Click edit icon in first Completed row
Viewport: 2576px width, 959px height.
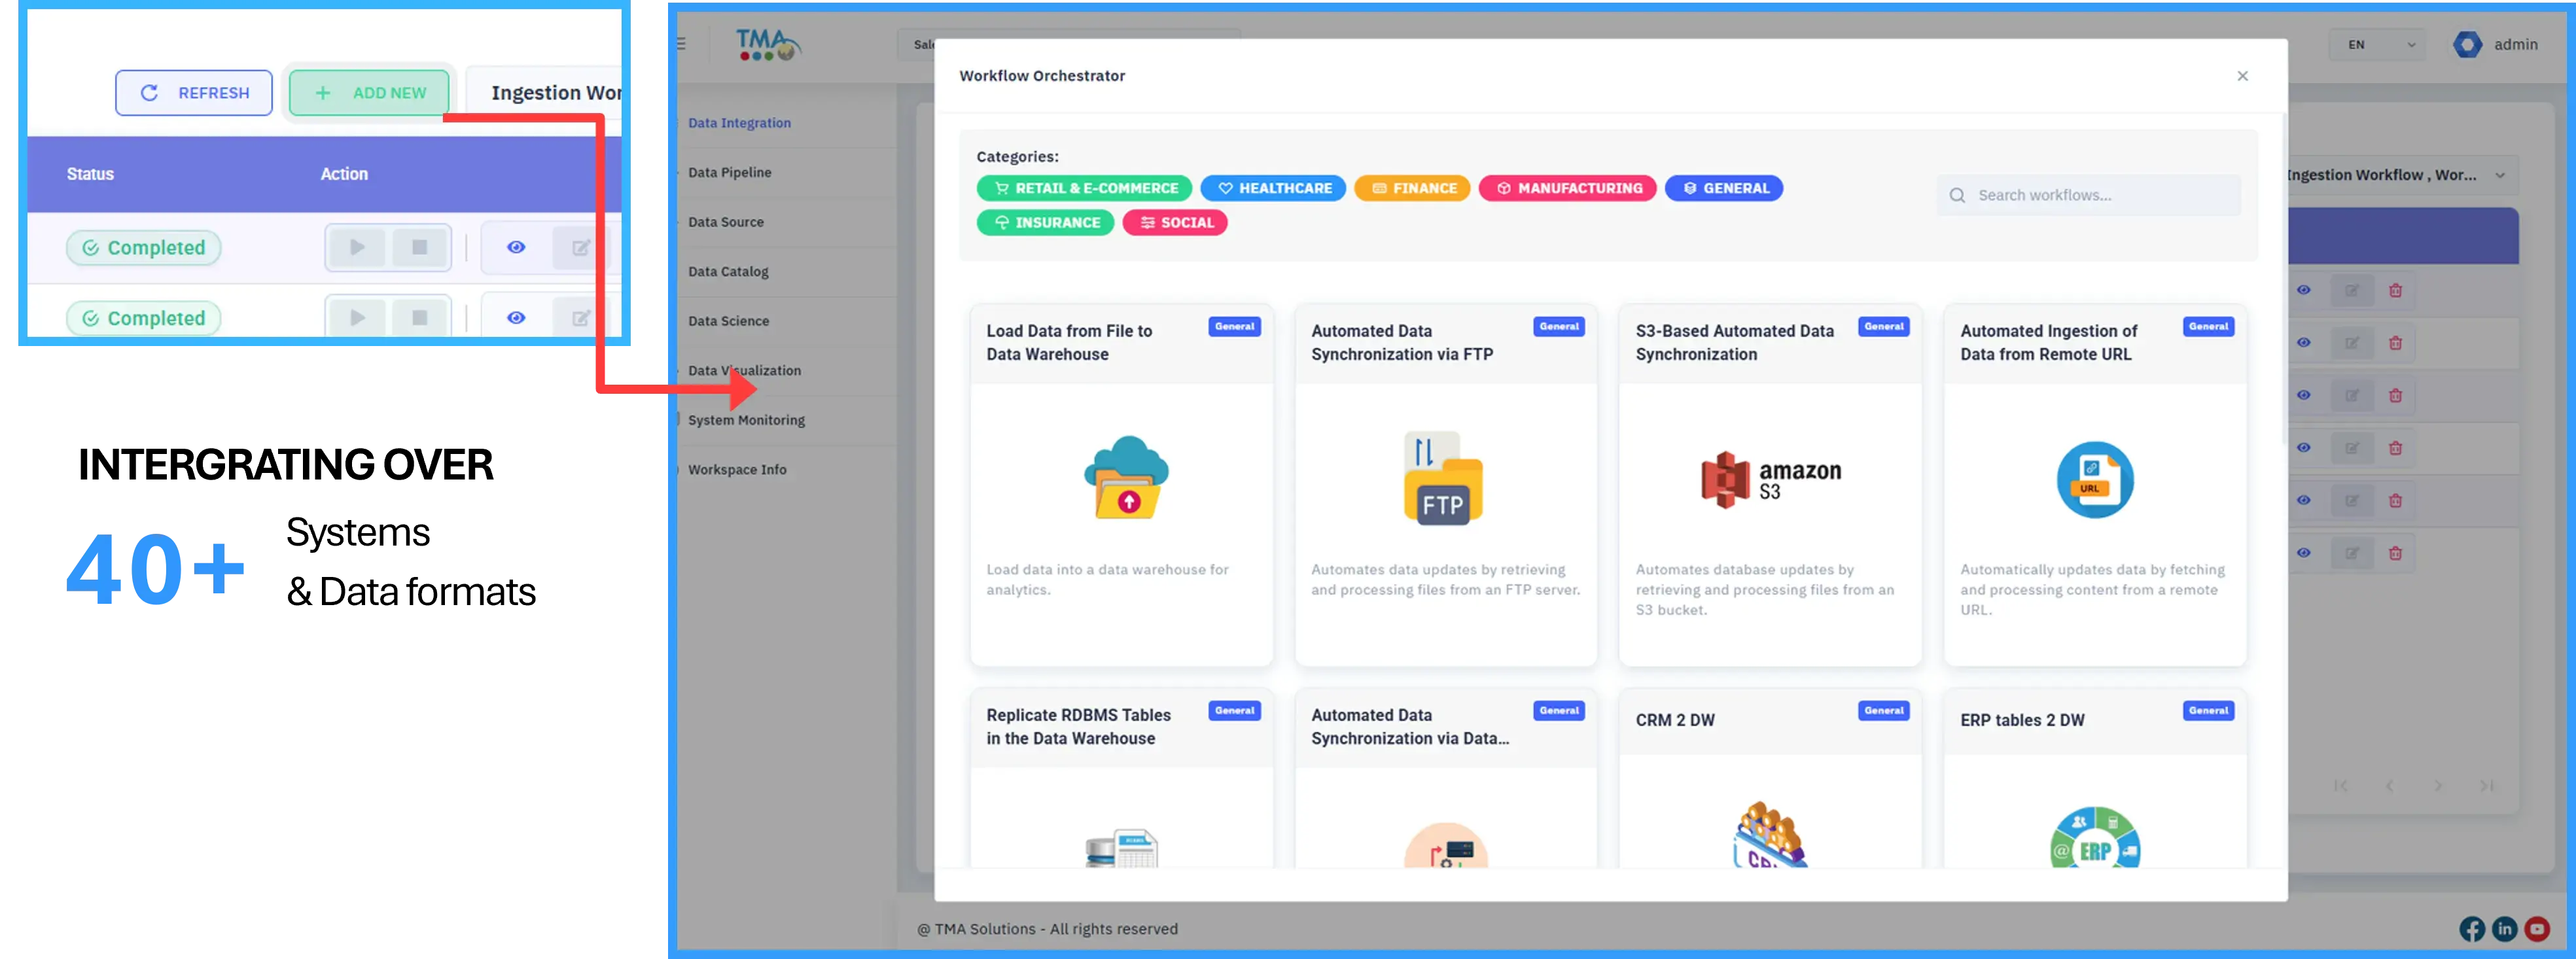pyautogui.click(x=580, y=247)
